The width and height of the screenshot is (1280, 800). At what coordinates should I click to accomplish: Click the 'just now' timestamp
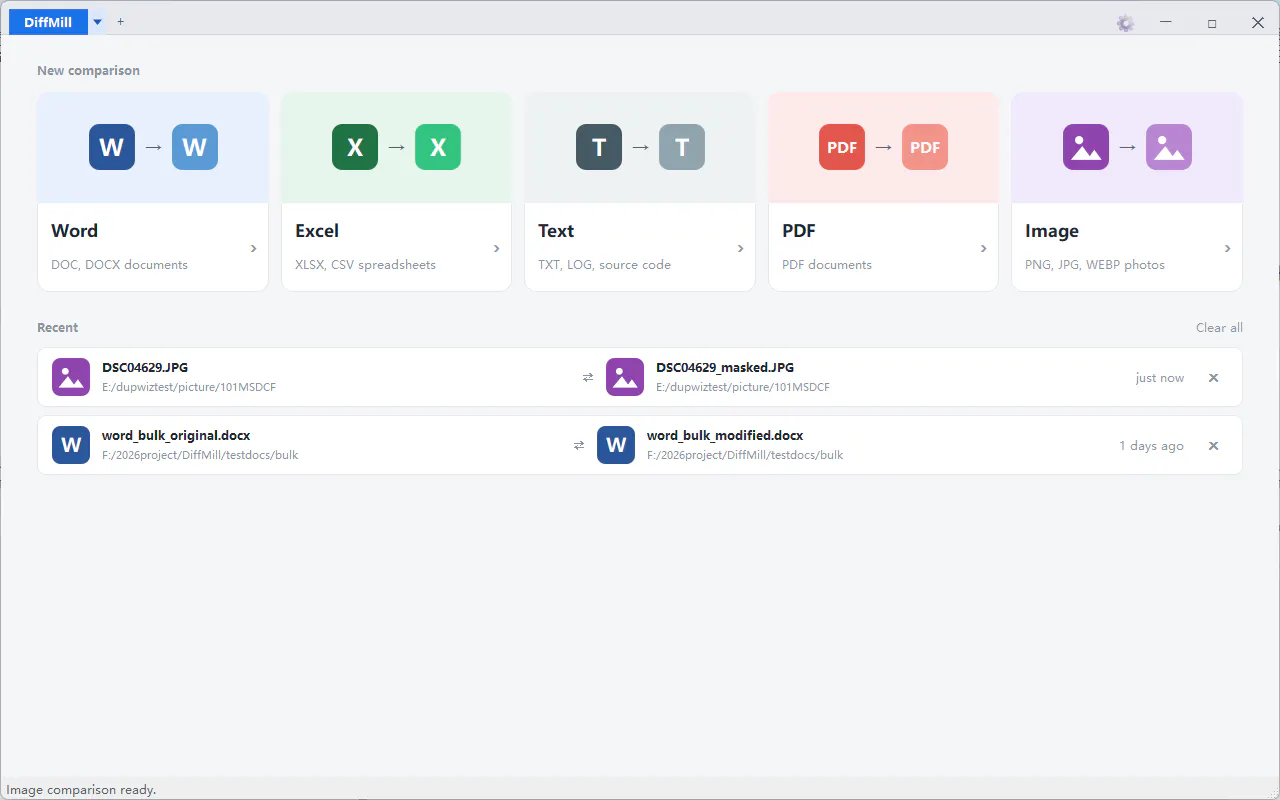pos(1160,378)
